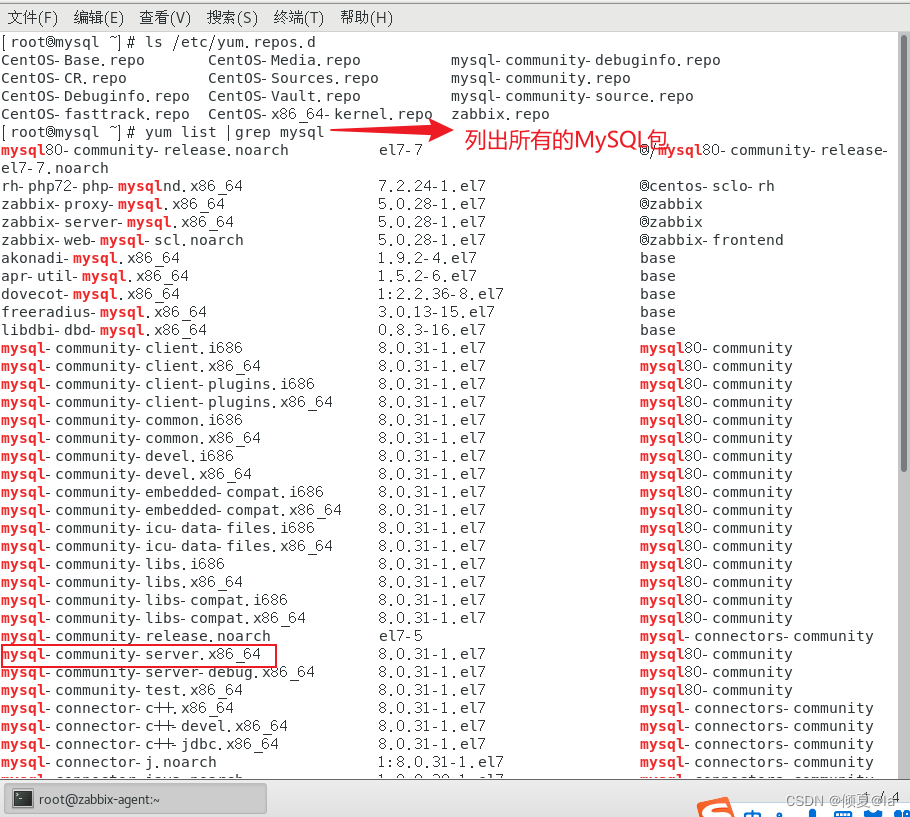910x817 pixels.
Task: Open the 查看(V) menu
Action: coord(165,18)
